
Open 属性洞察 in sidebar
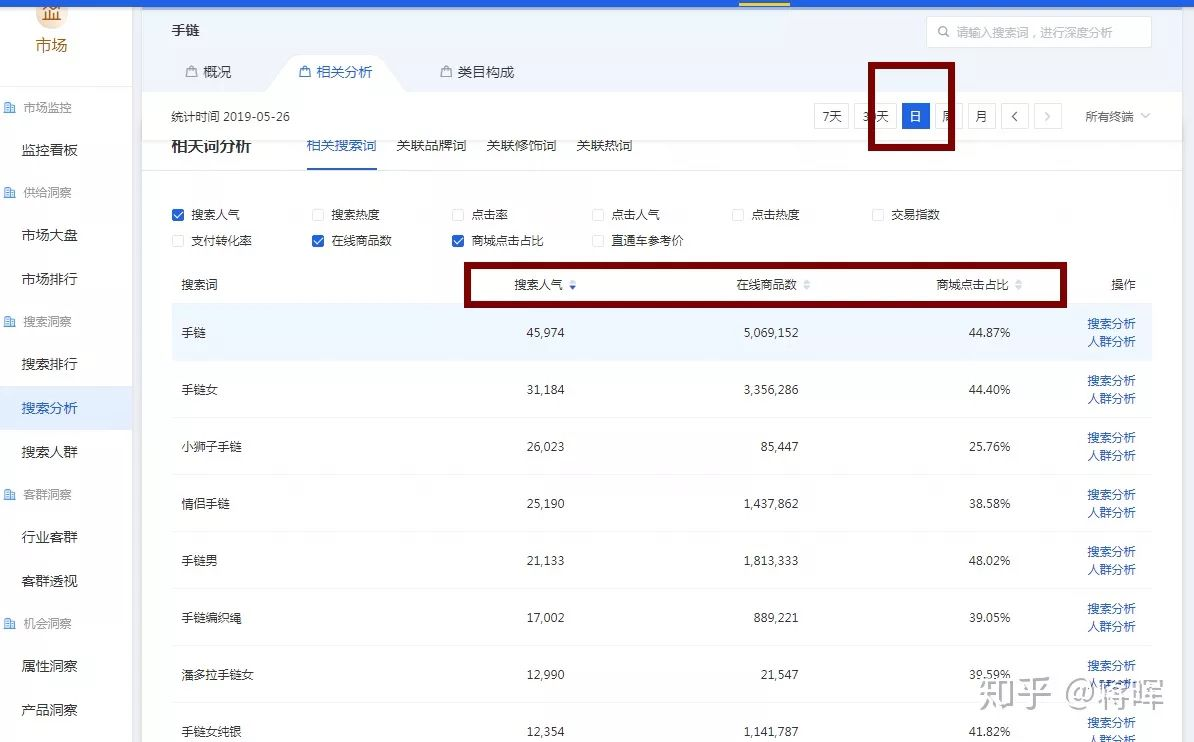(x=49, y=667)
